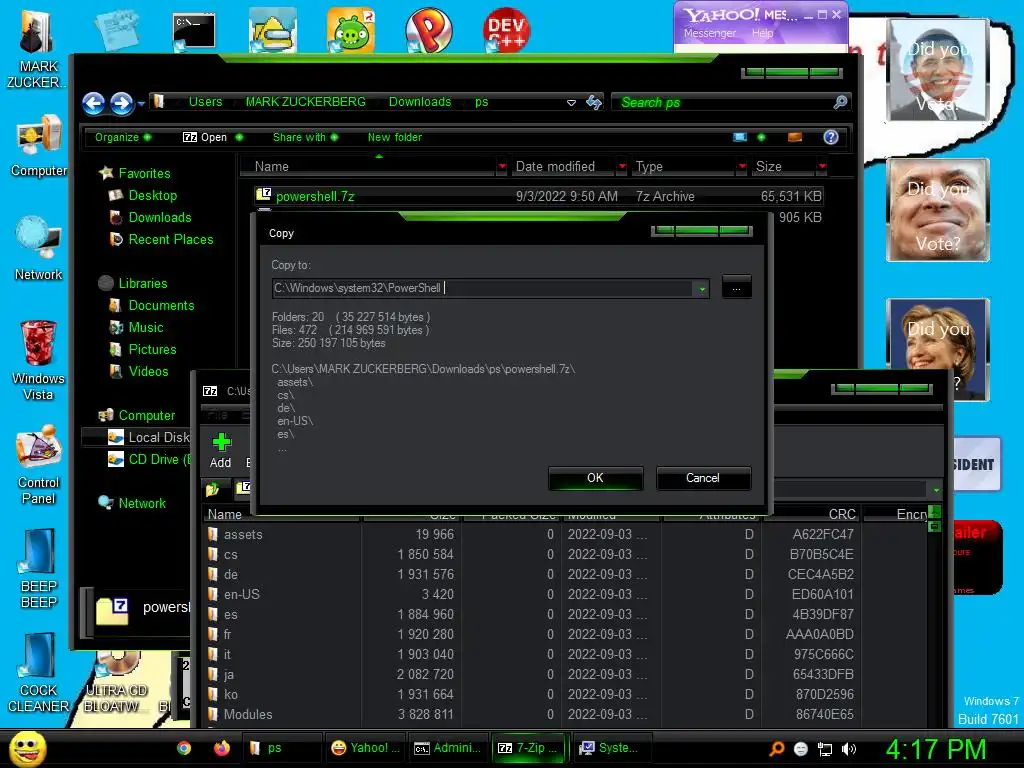Launch Firefox from the taskbar
This screenshot has height=768, width=1024.
click(x=222, y=748)
